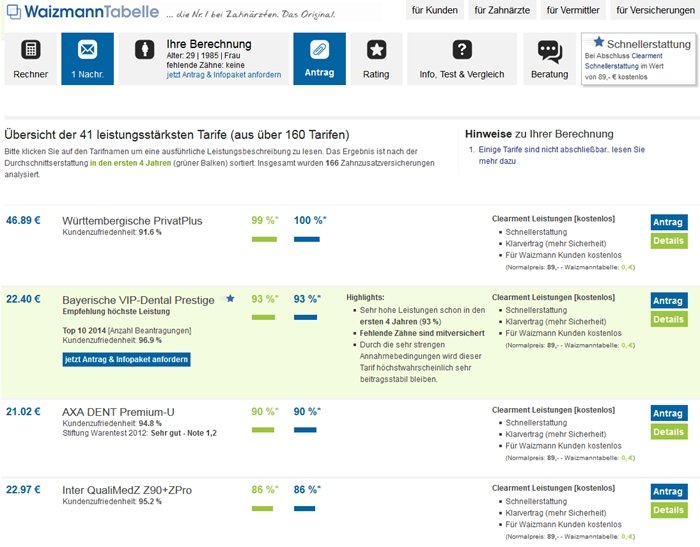Switch to the für Zahnärzte tab
700x547 pixels.
point(502,10)
